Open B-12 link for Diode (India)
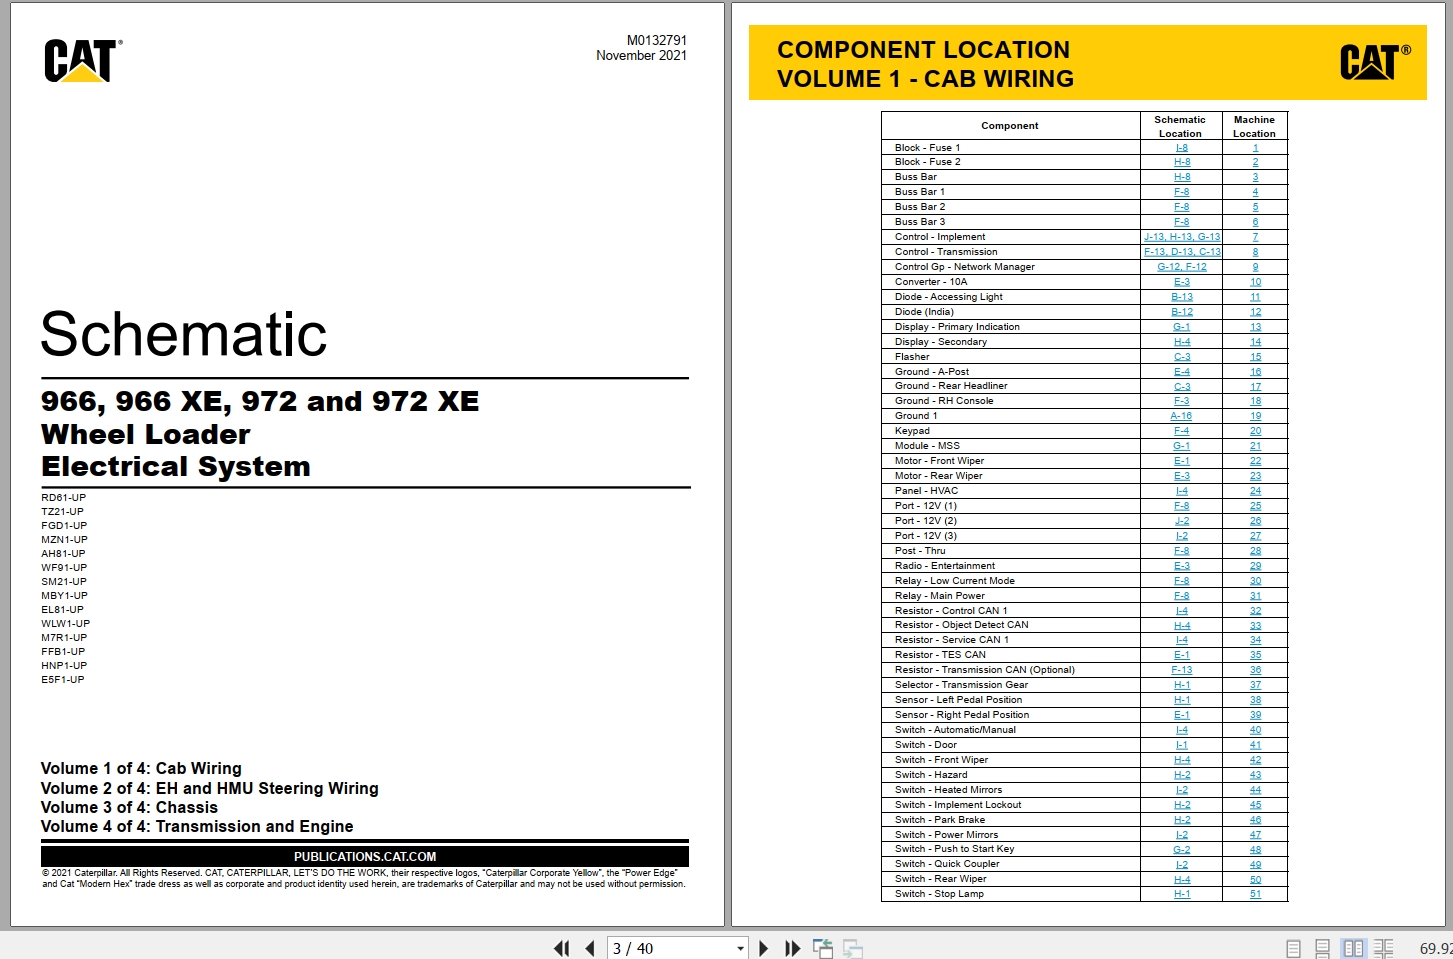Viewport: 1453px width, 959px height. pos(1182,312)
